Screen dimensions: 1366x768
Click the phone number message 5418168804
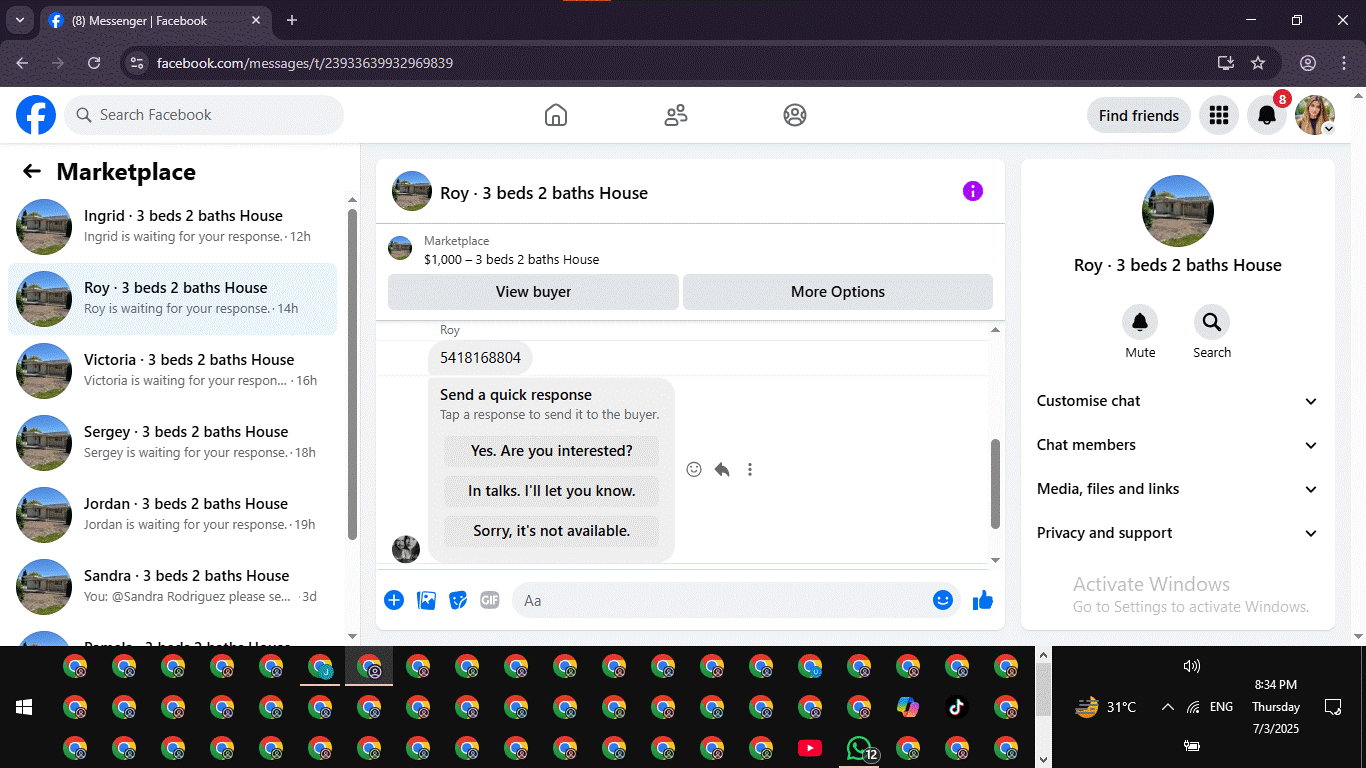[x=480, y=357]
